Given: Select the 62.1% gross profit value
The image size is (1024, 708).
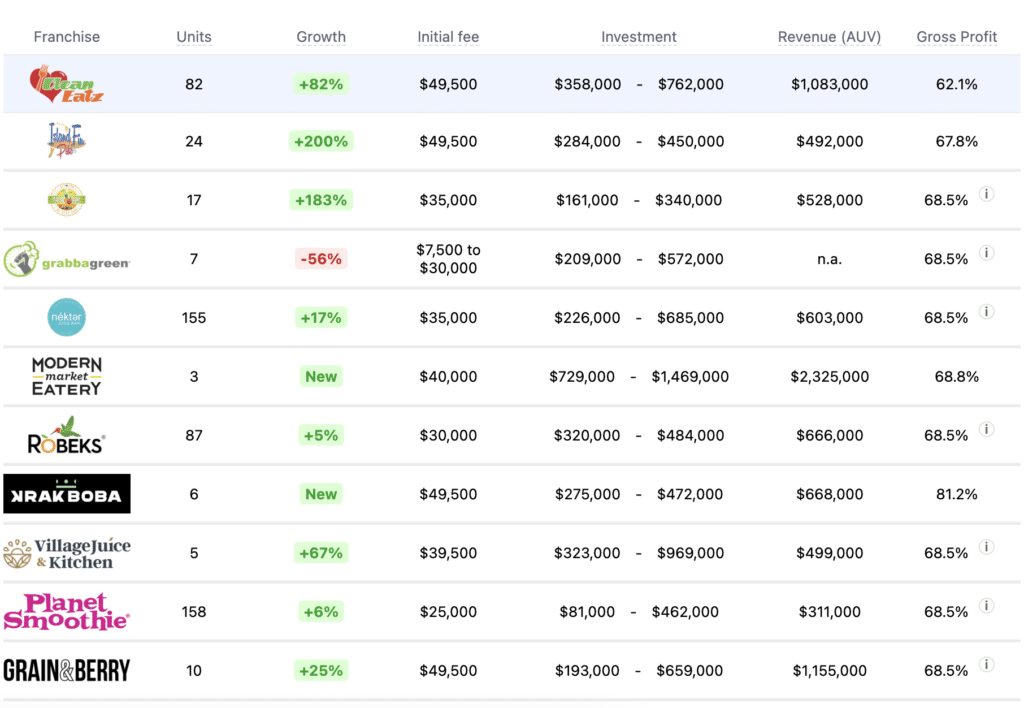Looking at the screenshot, I should tap(957, 84).
